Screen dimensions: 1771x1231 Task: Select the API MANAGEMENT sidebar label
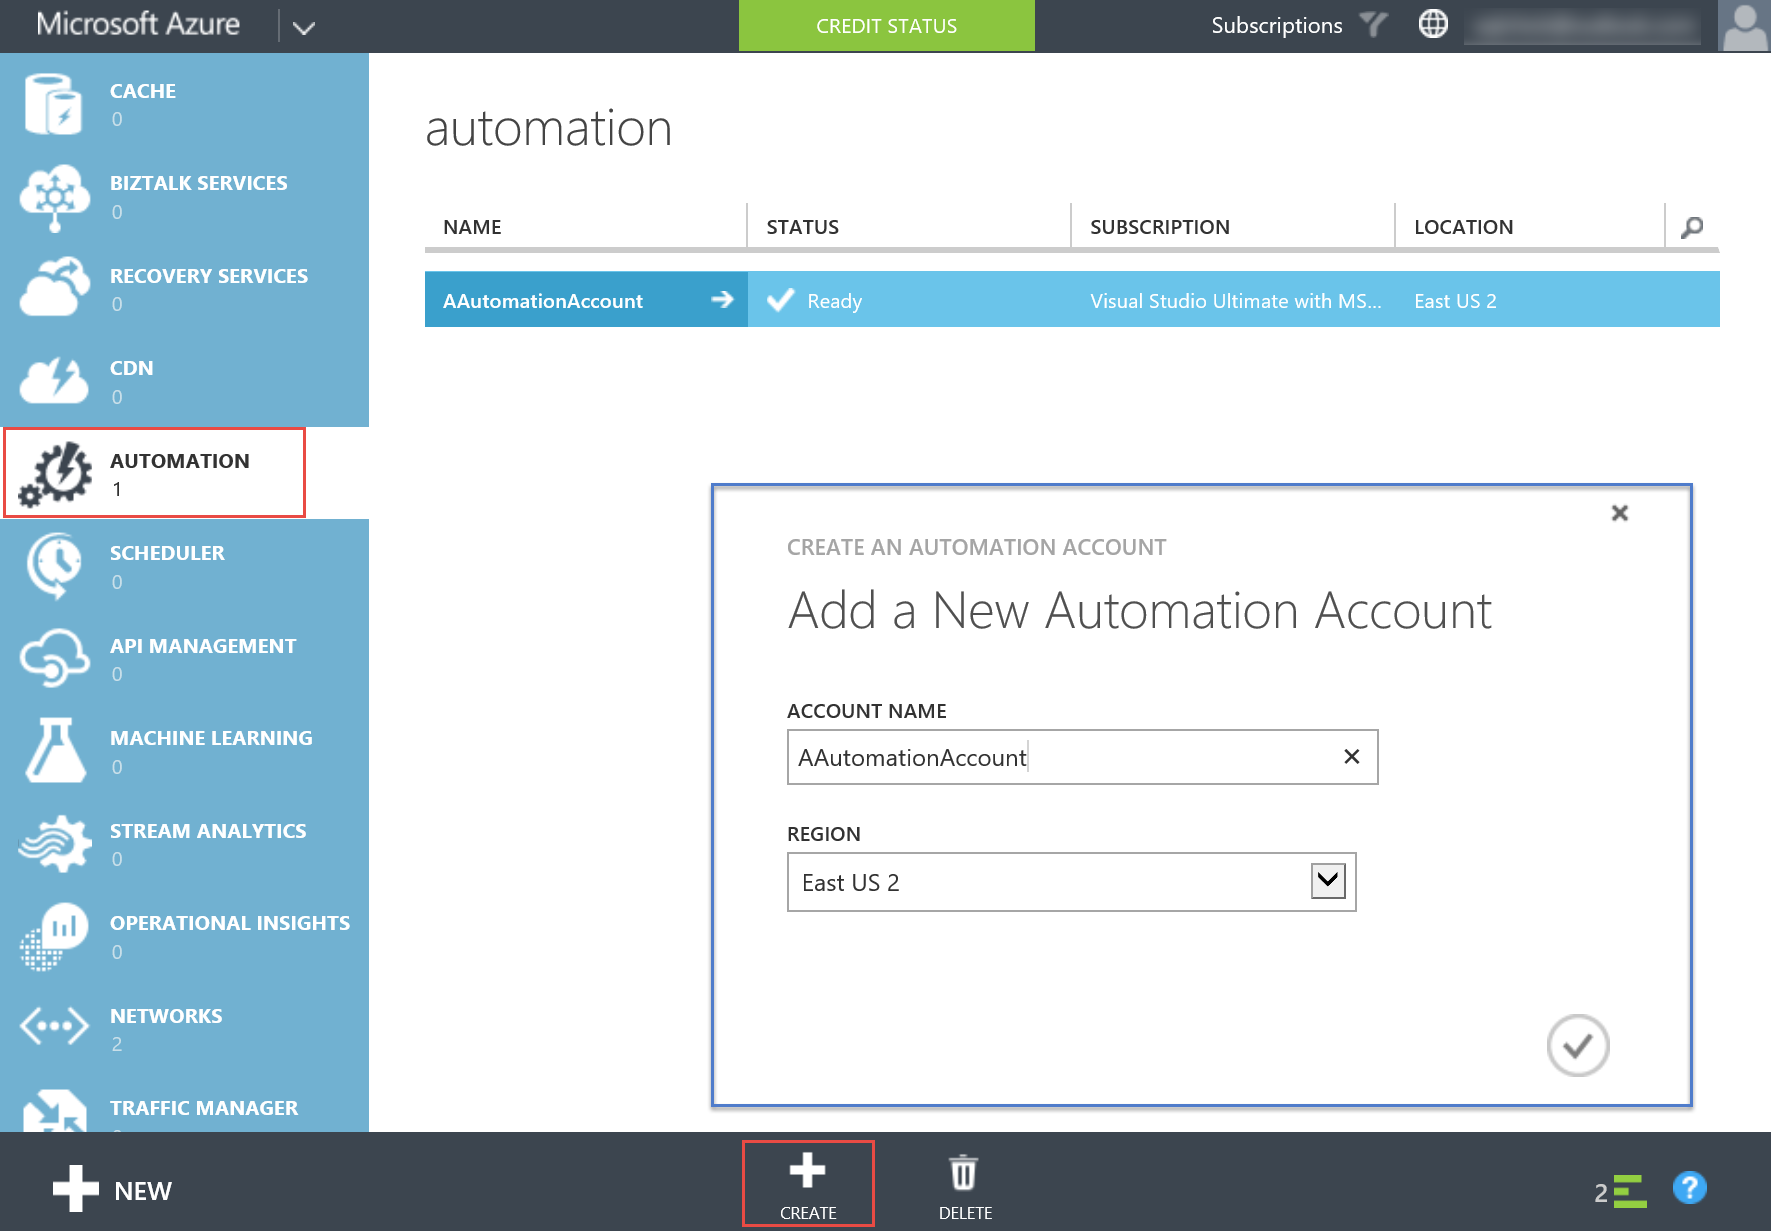tap(203, 646)
